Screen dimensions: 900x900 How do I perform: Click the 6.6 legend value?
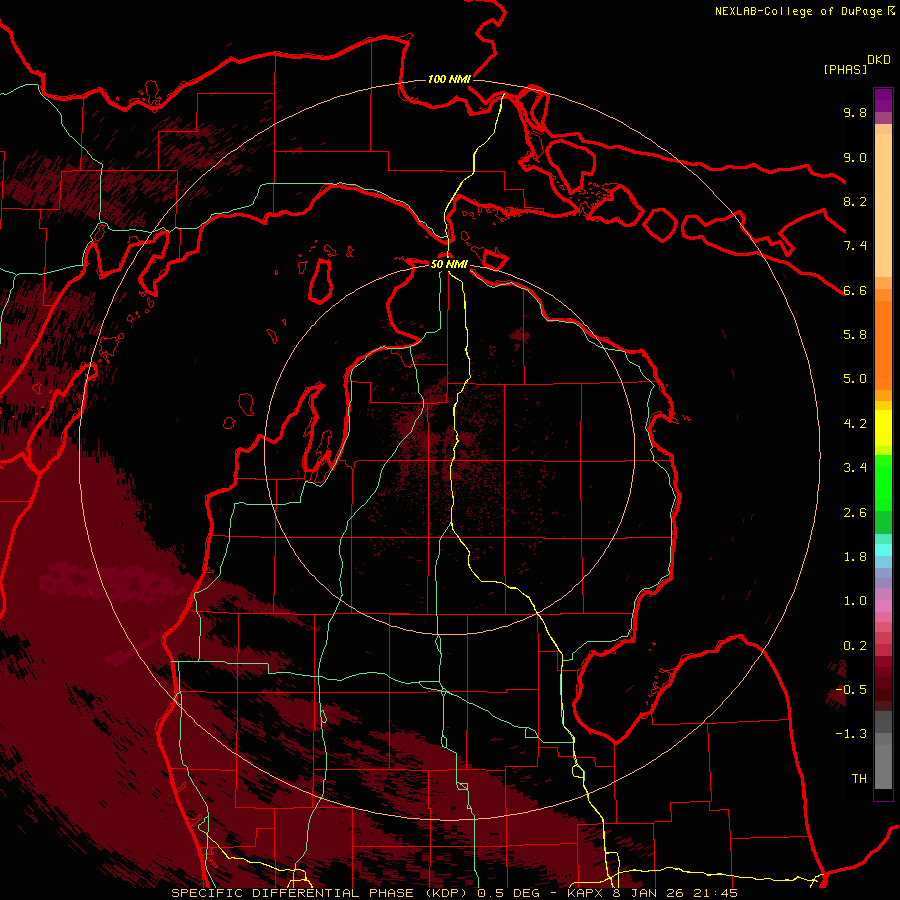click(x=855, y=290)
